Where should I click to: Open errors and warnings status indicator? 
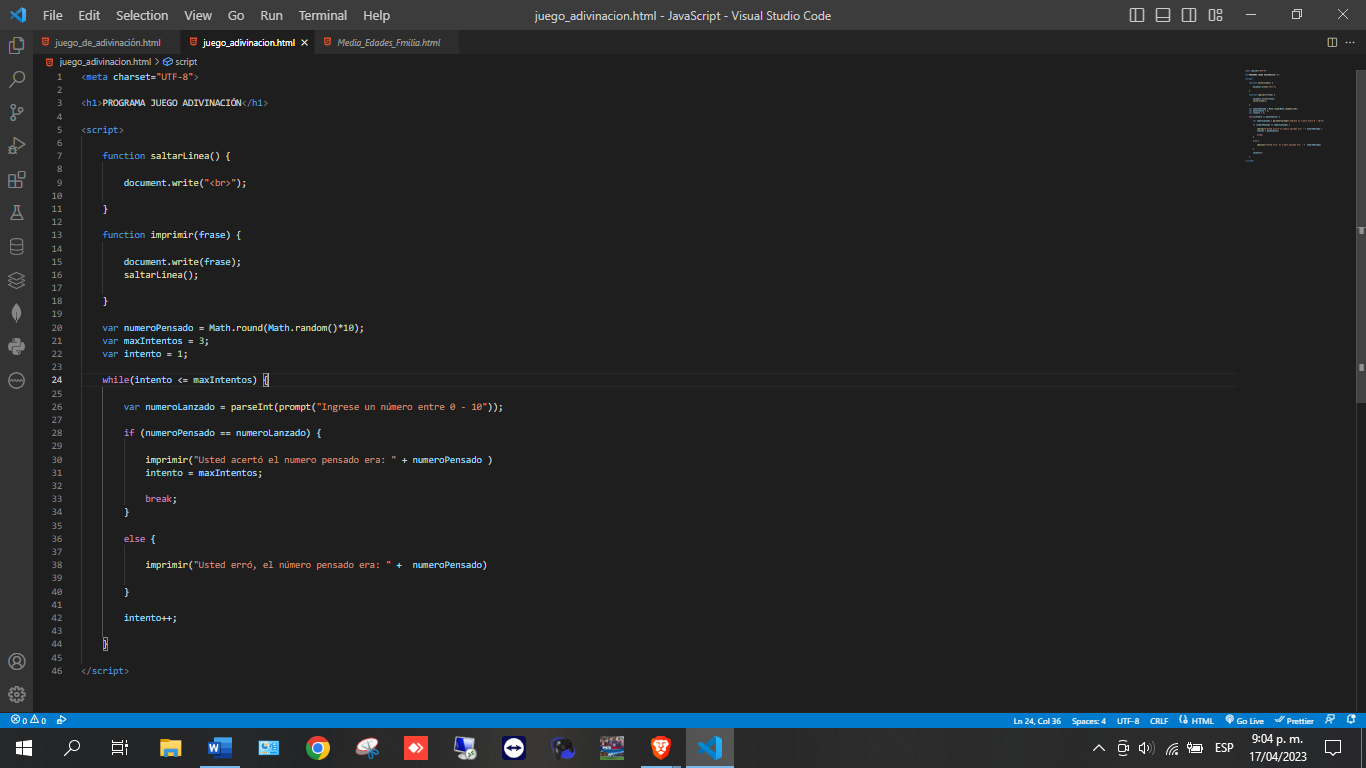pyautogui.click(x=28, y=720)
